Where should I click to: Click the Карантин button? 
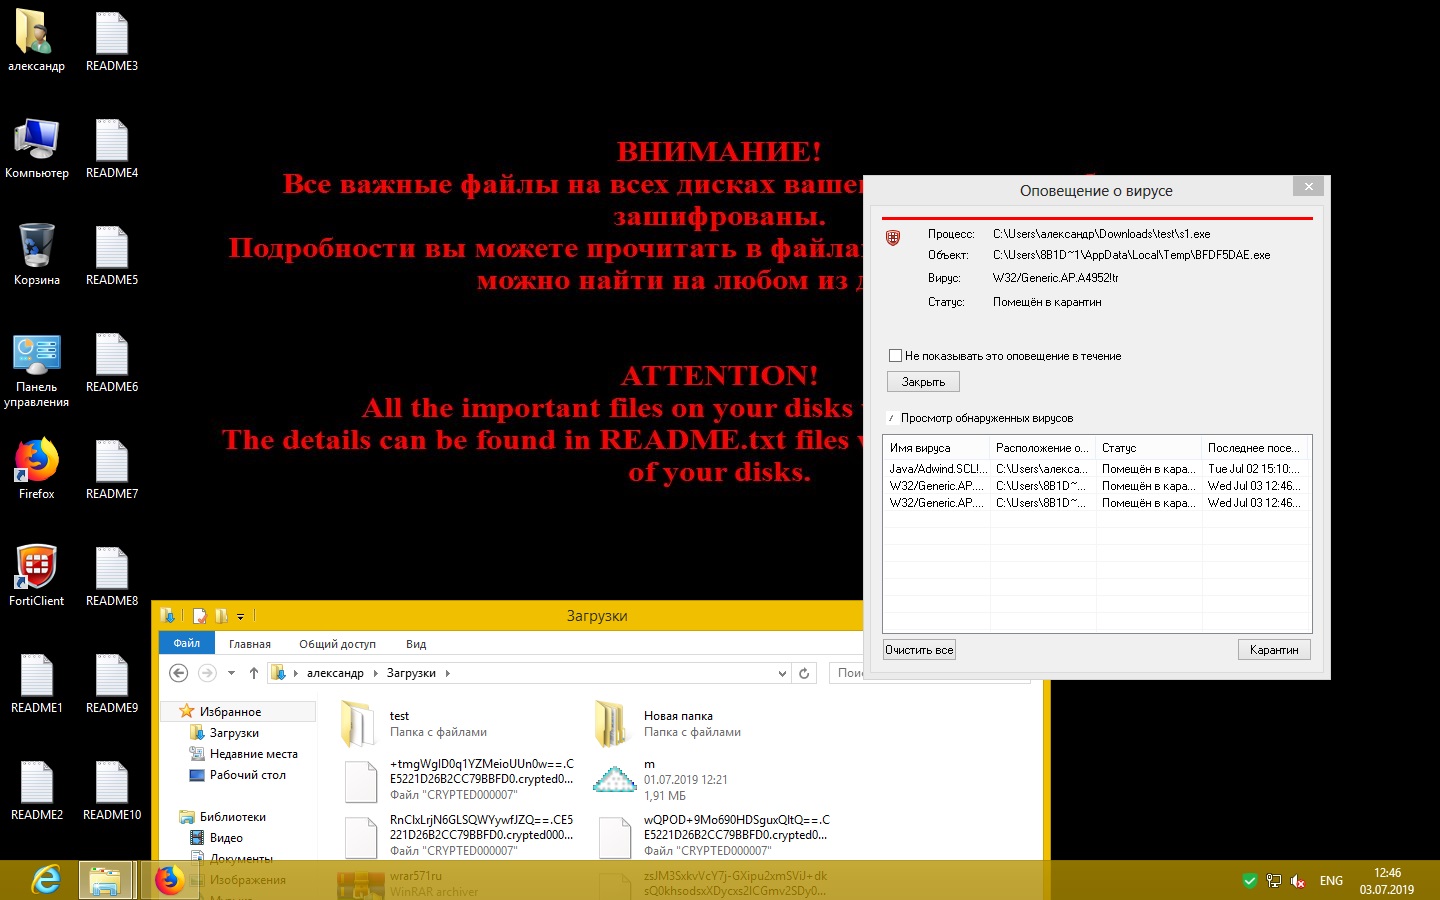click(1273, 650)
